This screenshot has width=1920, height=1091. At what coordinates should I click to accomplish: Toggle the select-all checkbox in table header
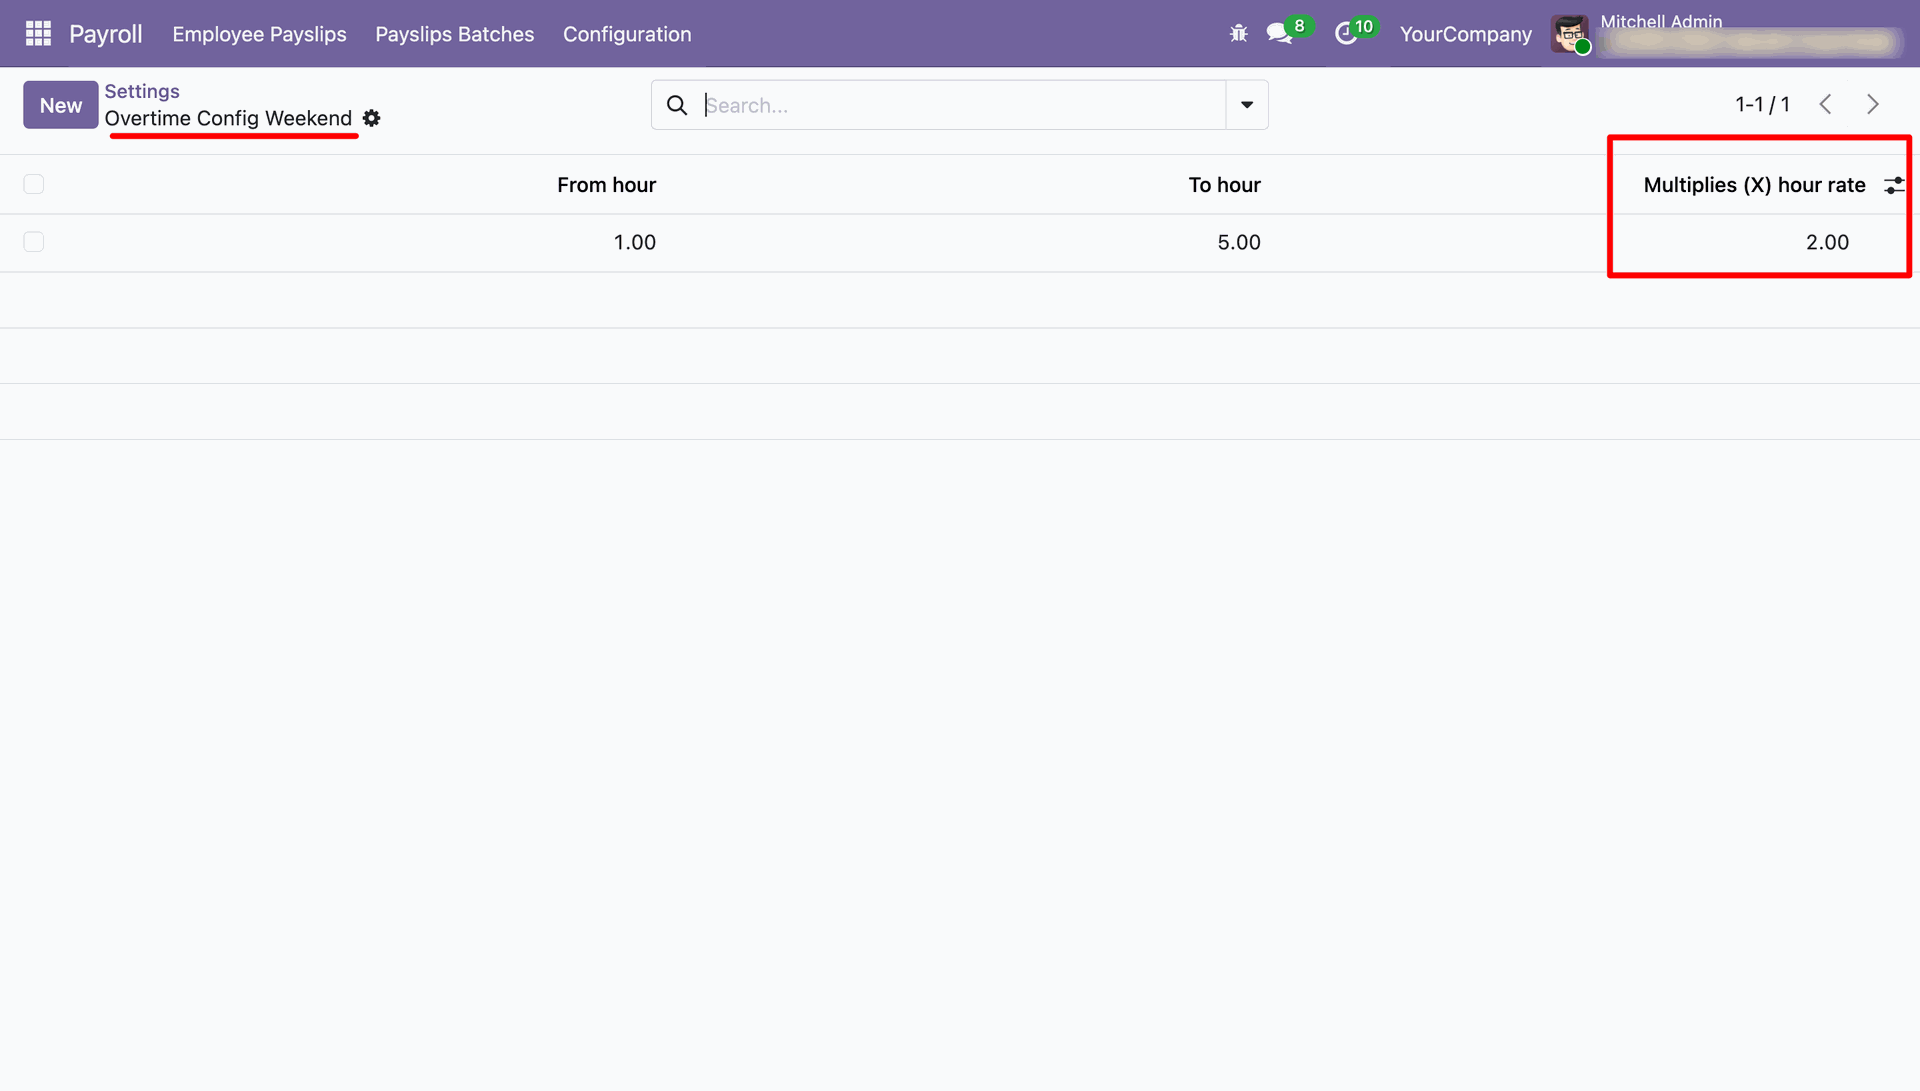click(34, 184)
